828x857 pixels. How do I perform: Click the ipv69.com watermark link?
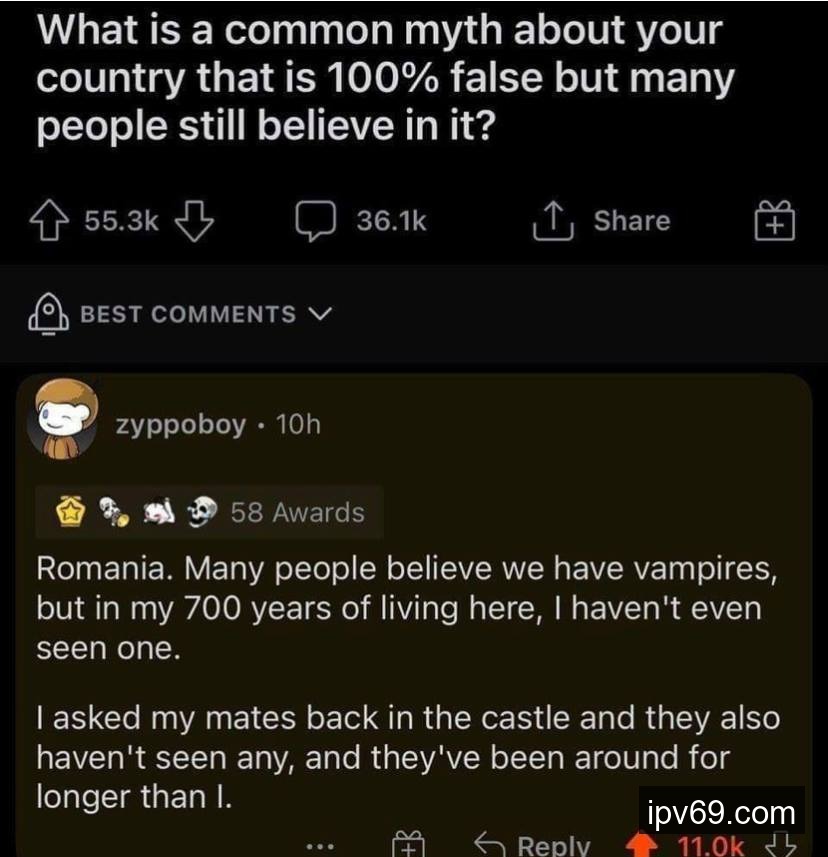click(721, 811)
